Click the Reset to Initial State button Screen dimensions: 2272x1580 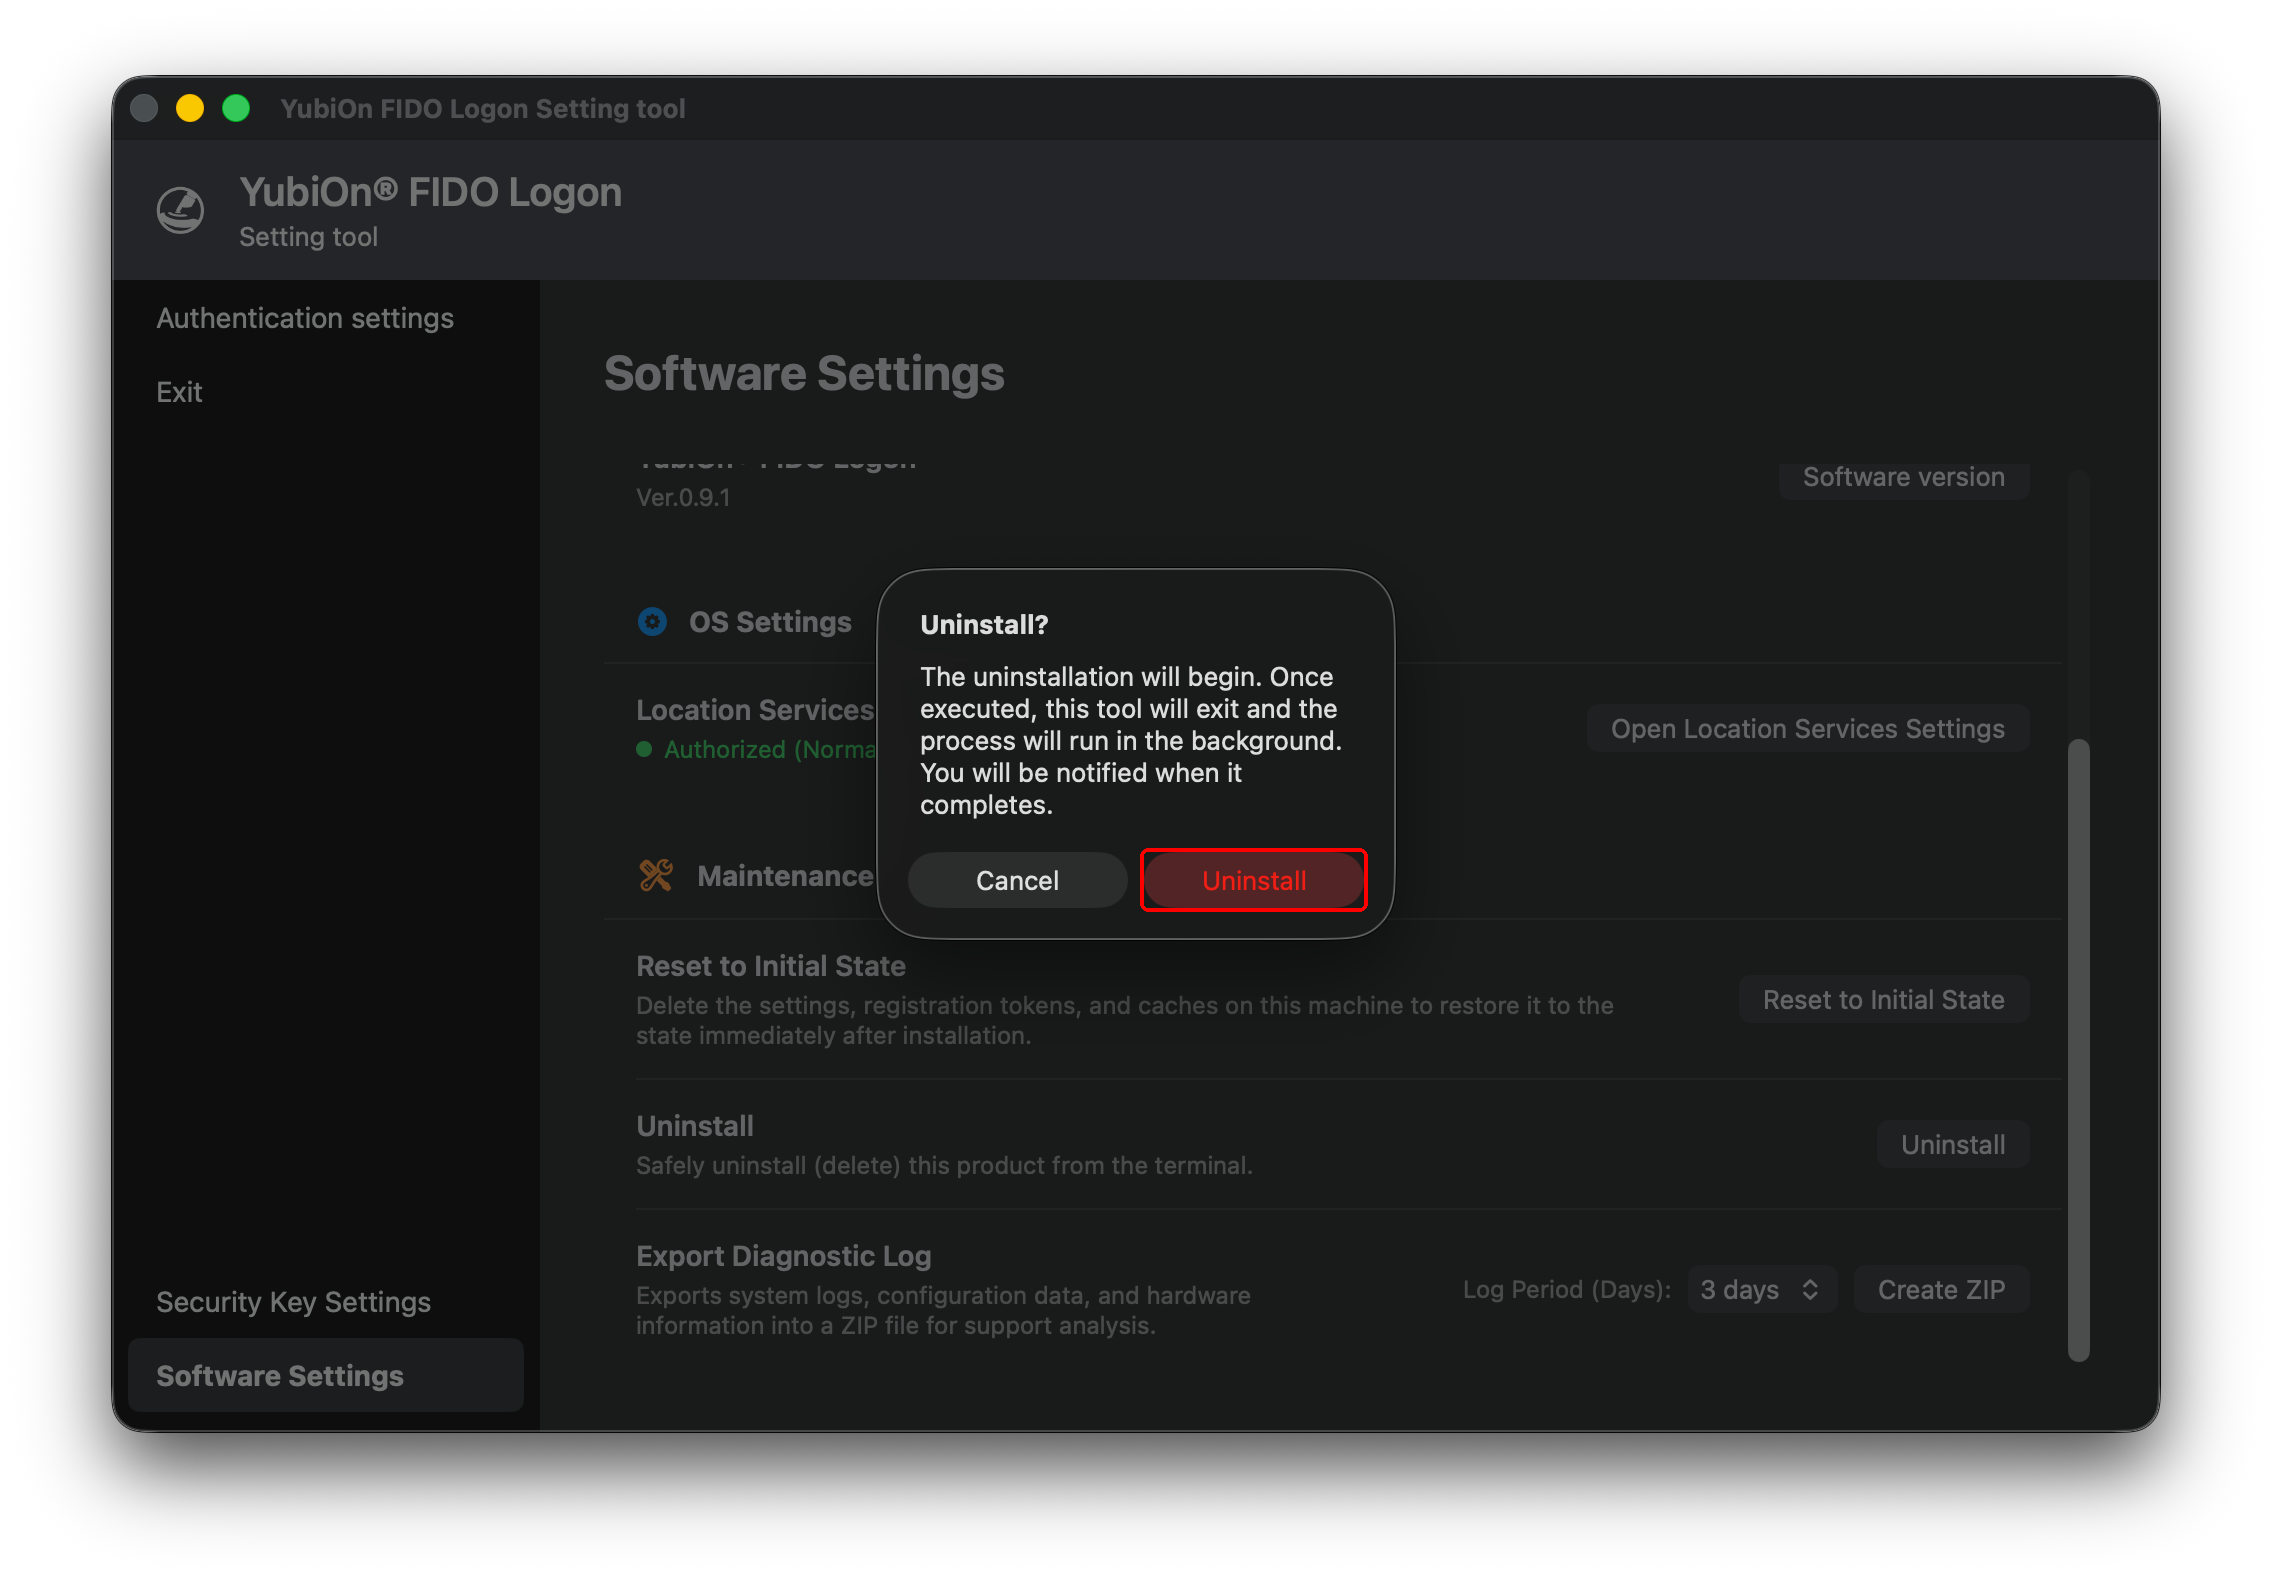tap(1883, 1000)
